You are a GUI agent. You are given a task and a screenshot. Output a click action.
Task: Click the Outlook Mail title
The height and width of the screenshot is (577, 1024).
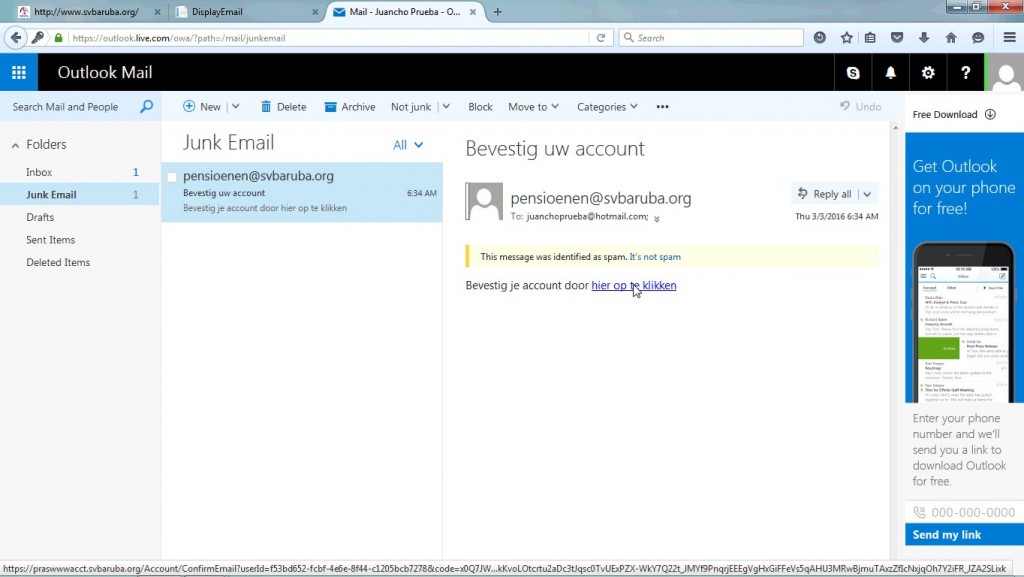click(104, 72)
